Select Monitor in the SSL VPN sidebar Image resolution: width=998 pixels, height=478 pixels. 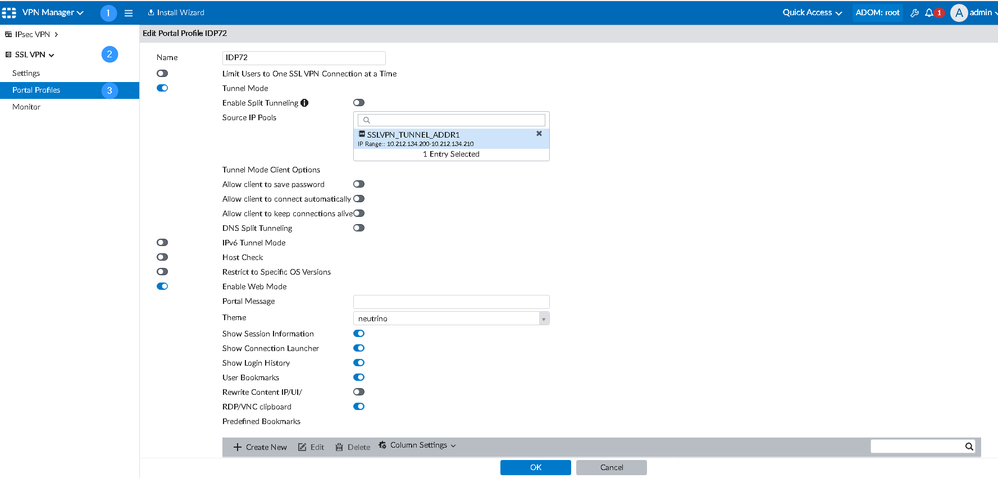(x=26, y=107)
